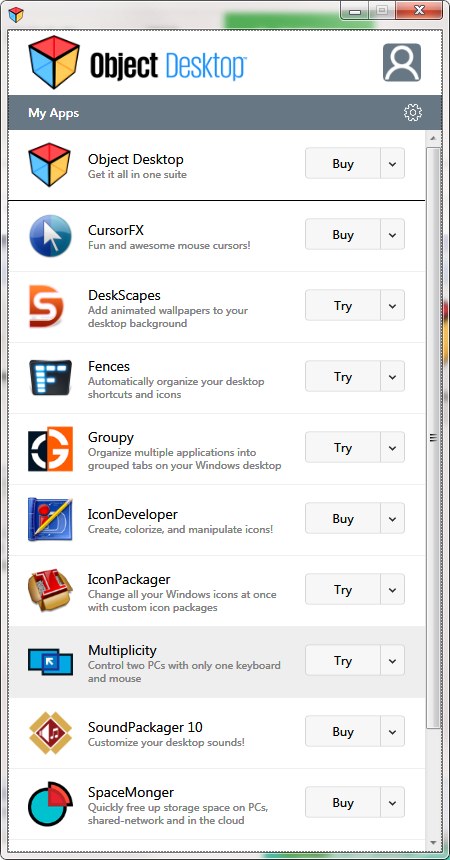
Task: Select the My Apps heading
Action: [x=54, y=113]
